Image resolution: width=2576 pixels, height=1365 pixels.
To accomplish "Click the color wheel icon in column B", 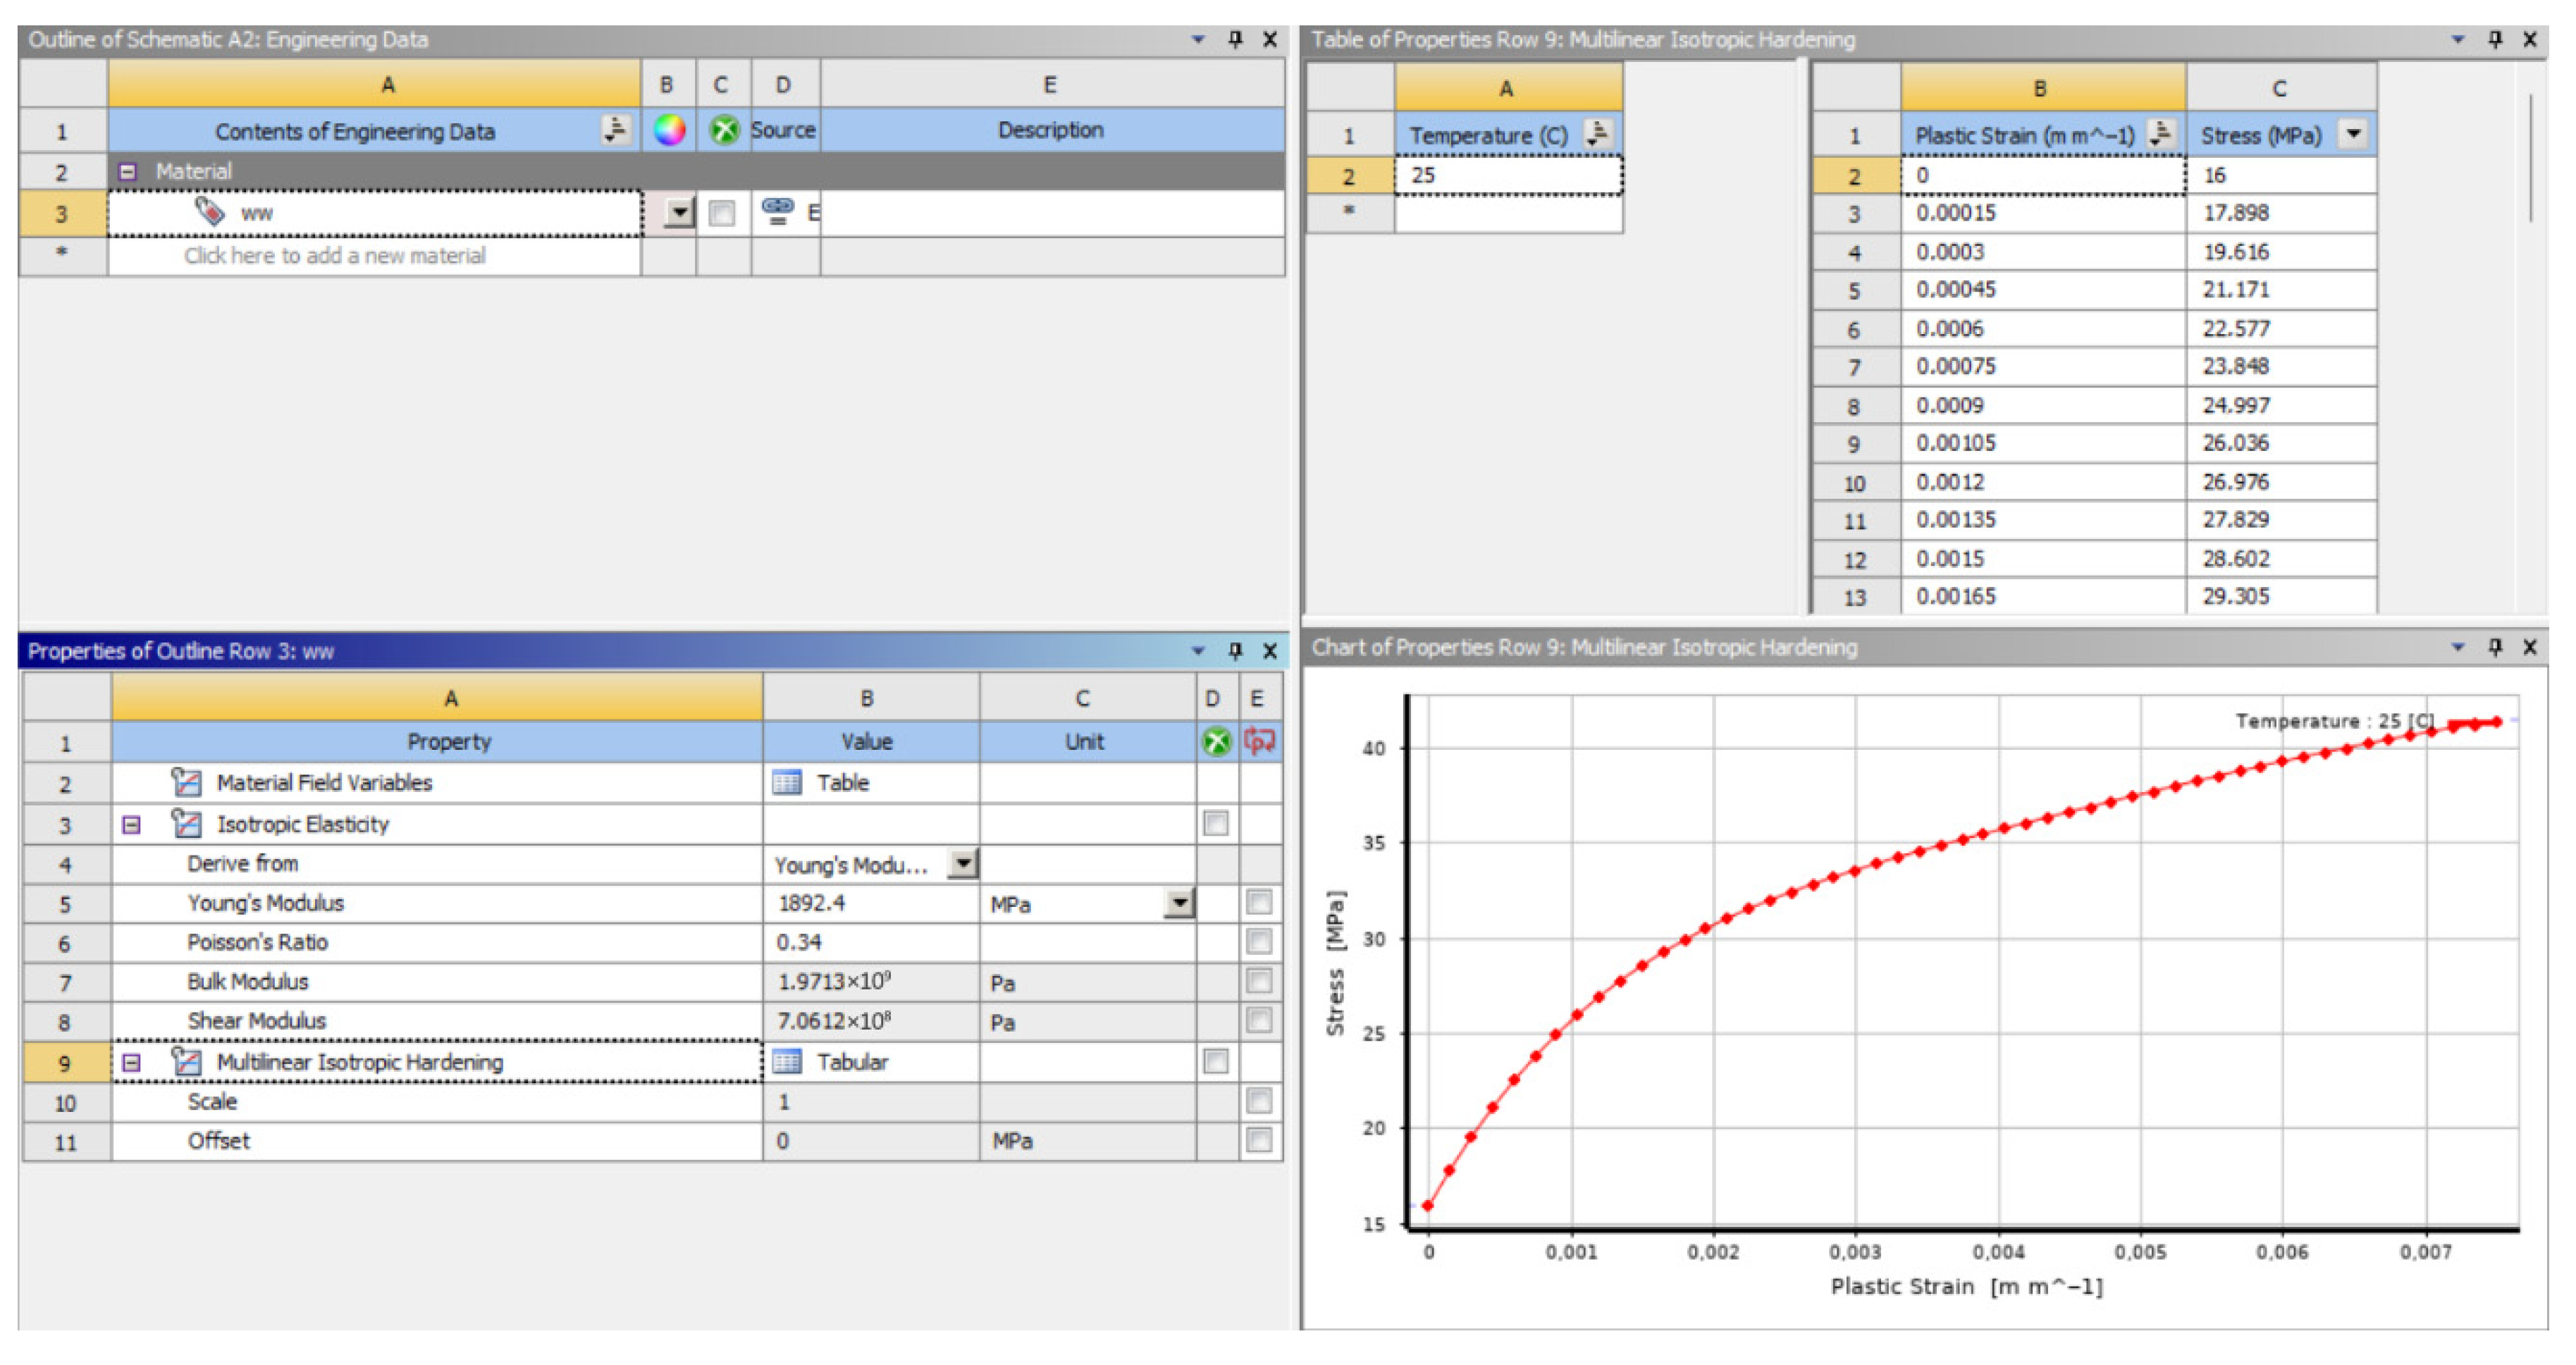I will [x=669, y=130].
